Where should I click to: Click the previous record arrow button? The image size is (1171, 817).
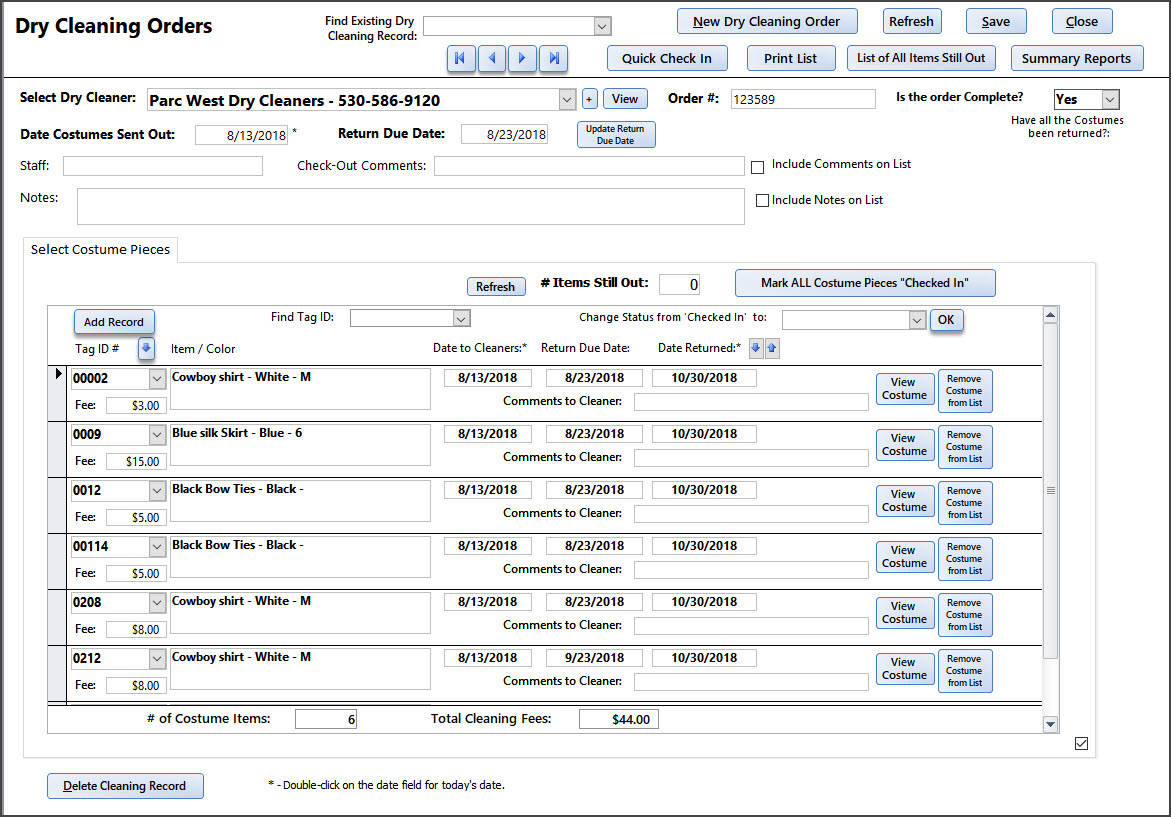[x=491, y=59]
